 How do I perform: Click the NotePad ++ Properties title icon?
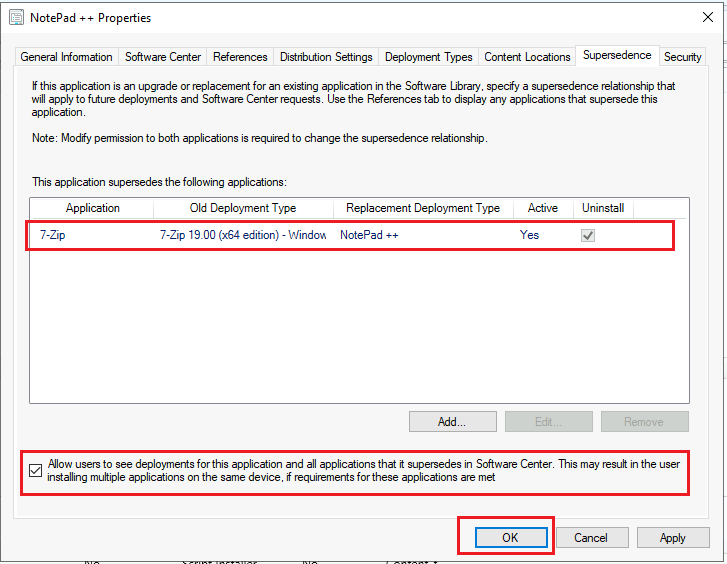(16, 18)
